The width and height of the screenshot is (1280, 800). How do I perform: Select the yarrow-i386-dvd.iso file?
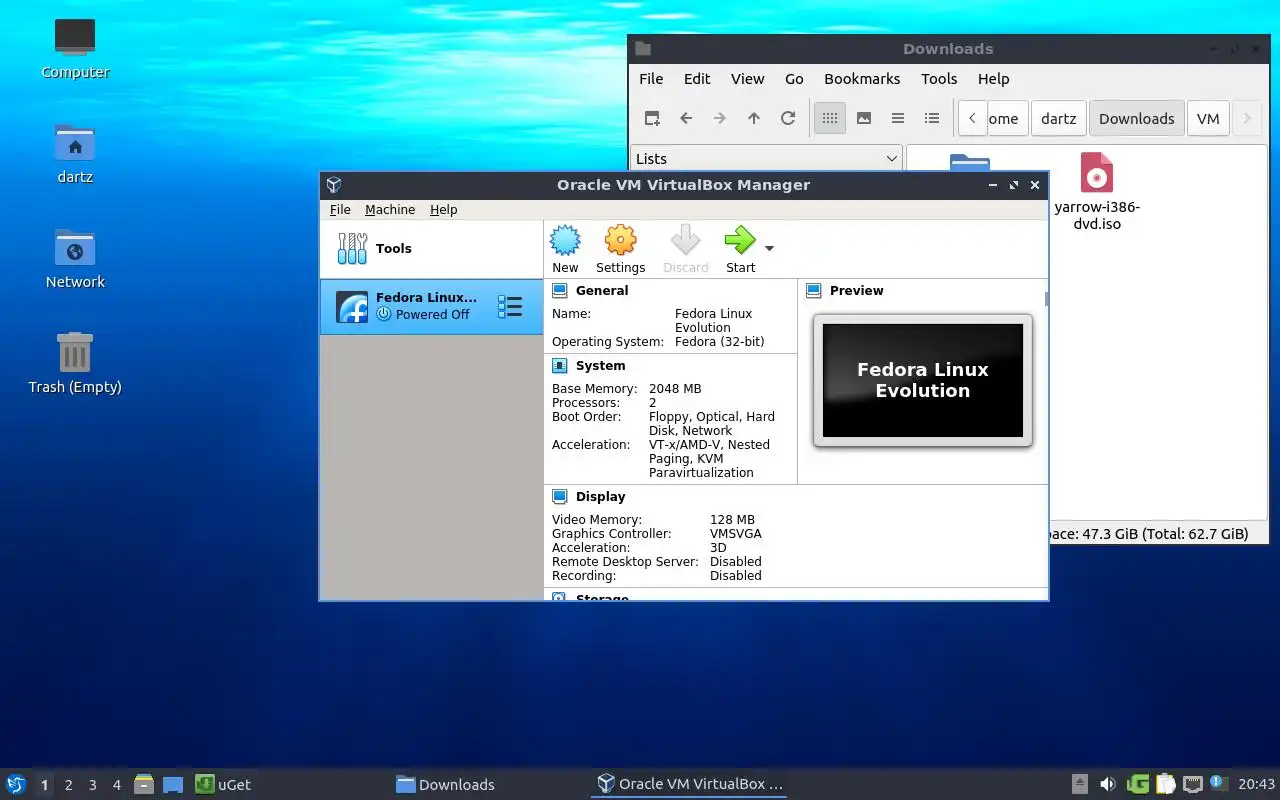(1097, 192)
